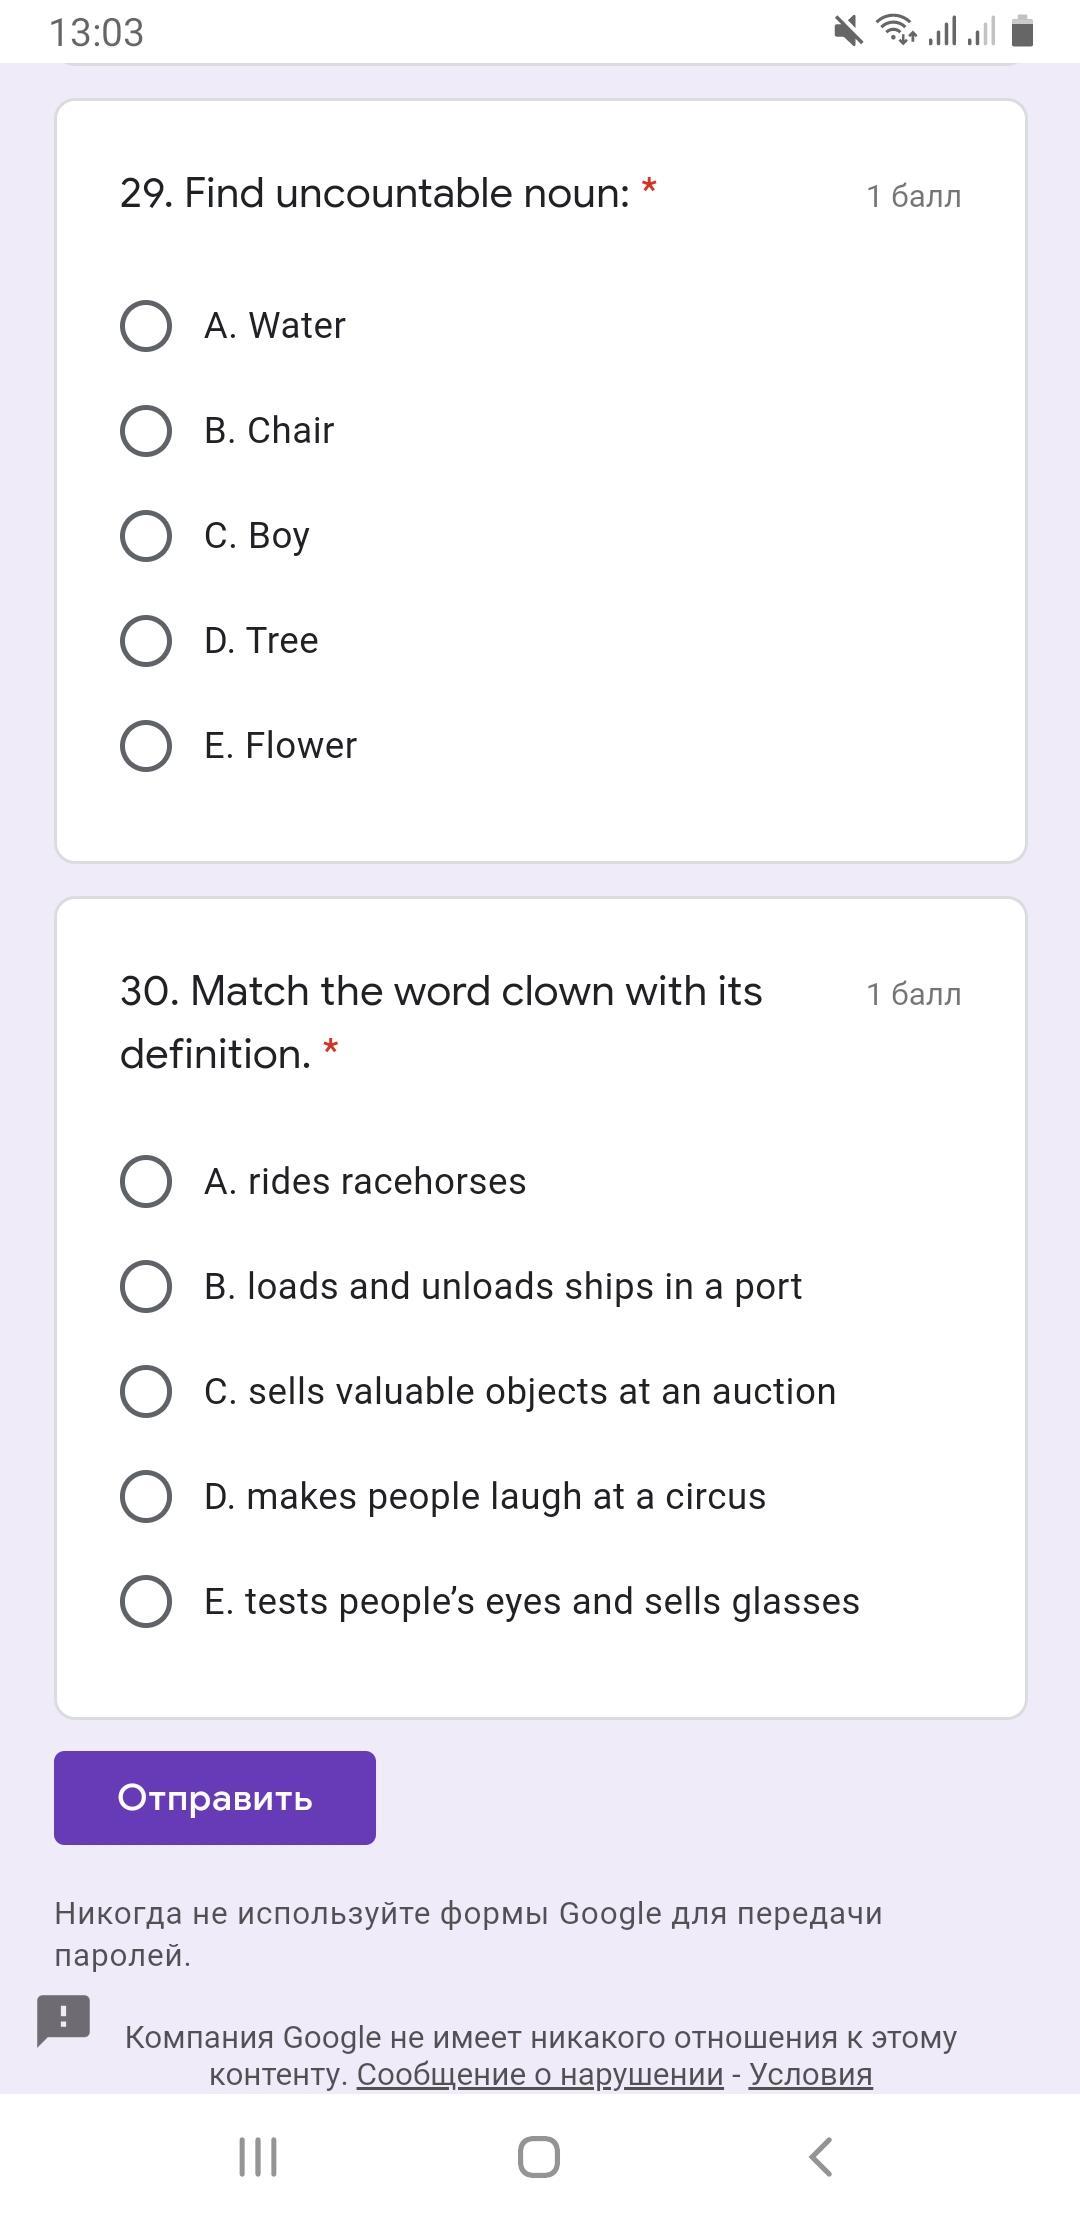Select 'D. makes people laugh at a circus'
Screen dimensions: 1080x2220
click(x=146, y=1497)
